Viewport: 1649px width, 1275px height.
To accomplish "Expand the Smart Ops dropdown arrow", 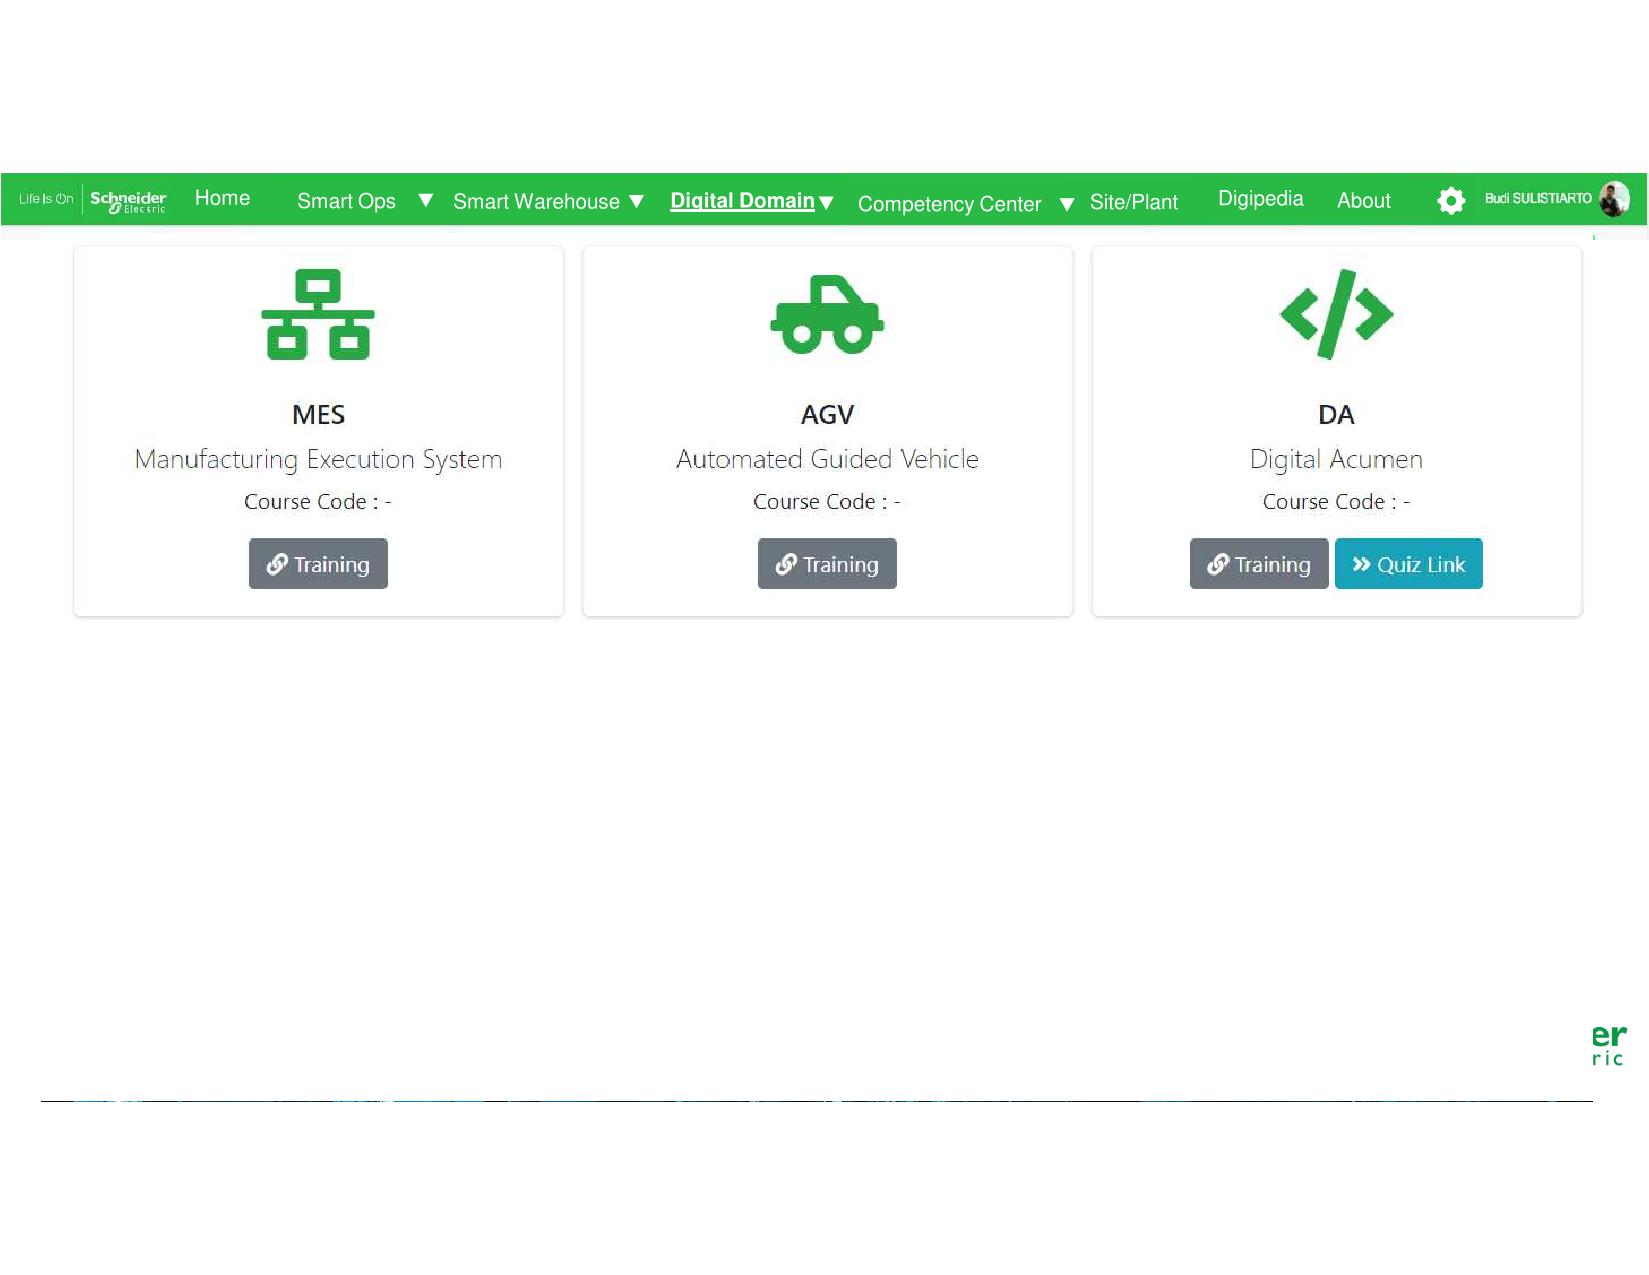I will [x=426, y=201].
